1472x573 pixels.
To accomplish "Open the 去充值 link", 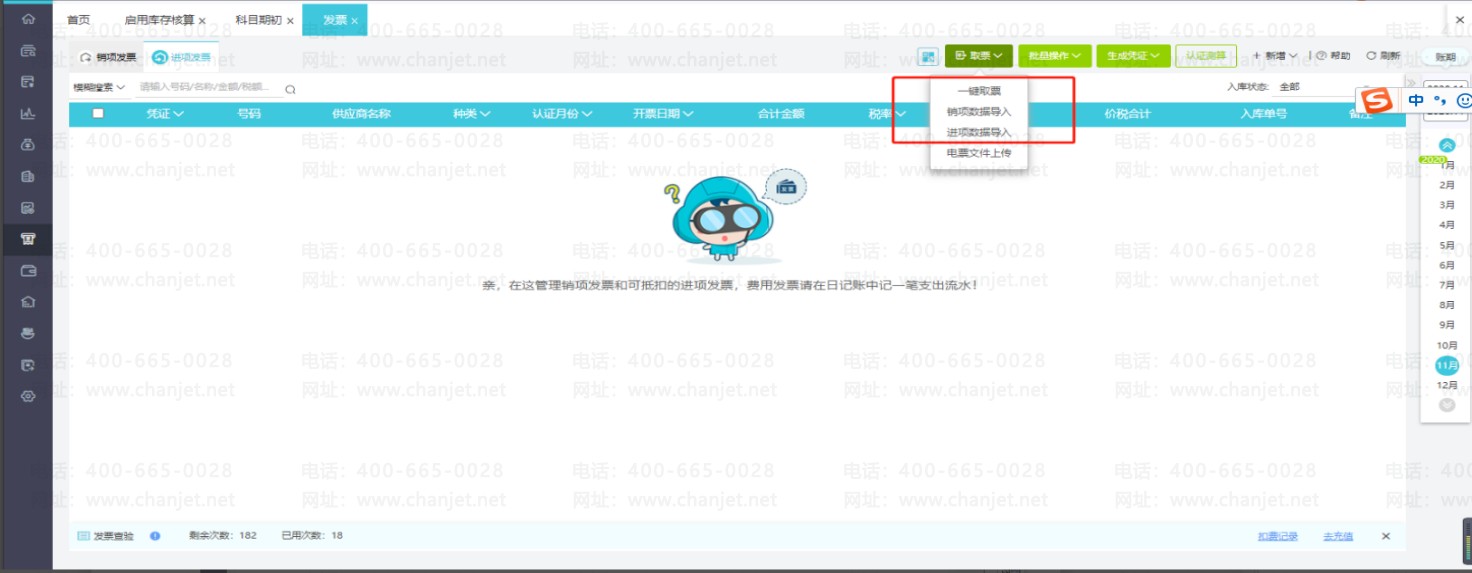I will pos(1338,537).
